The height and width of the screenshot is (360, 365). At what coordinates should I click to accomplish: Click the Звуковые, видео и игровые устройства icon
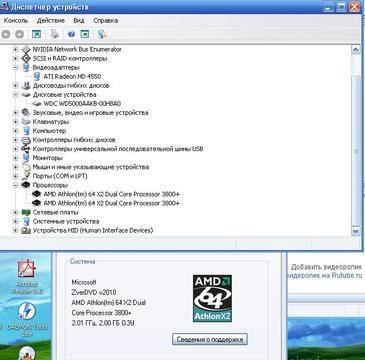26,112
